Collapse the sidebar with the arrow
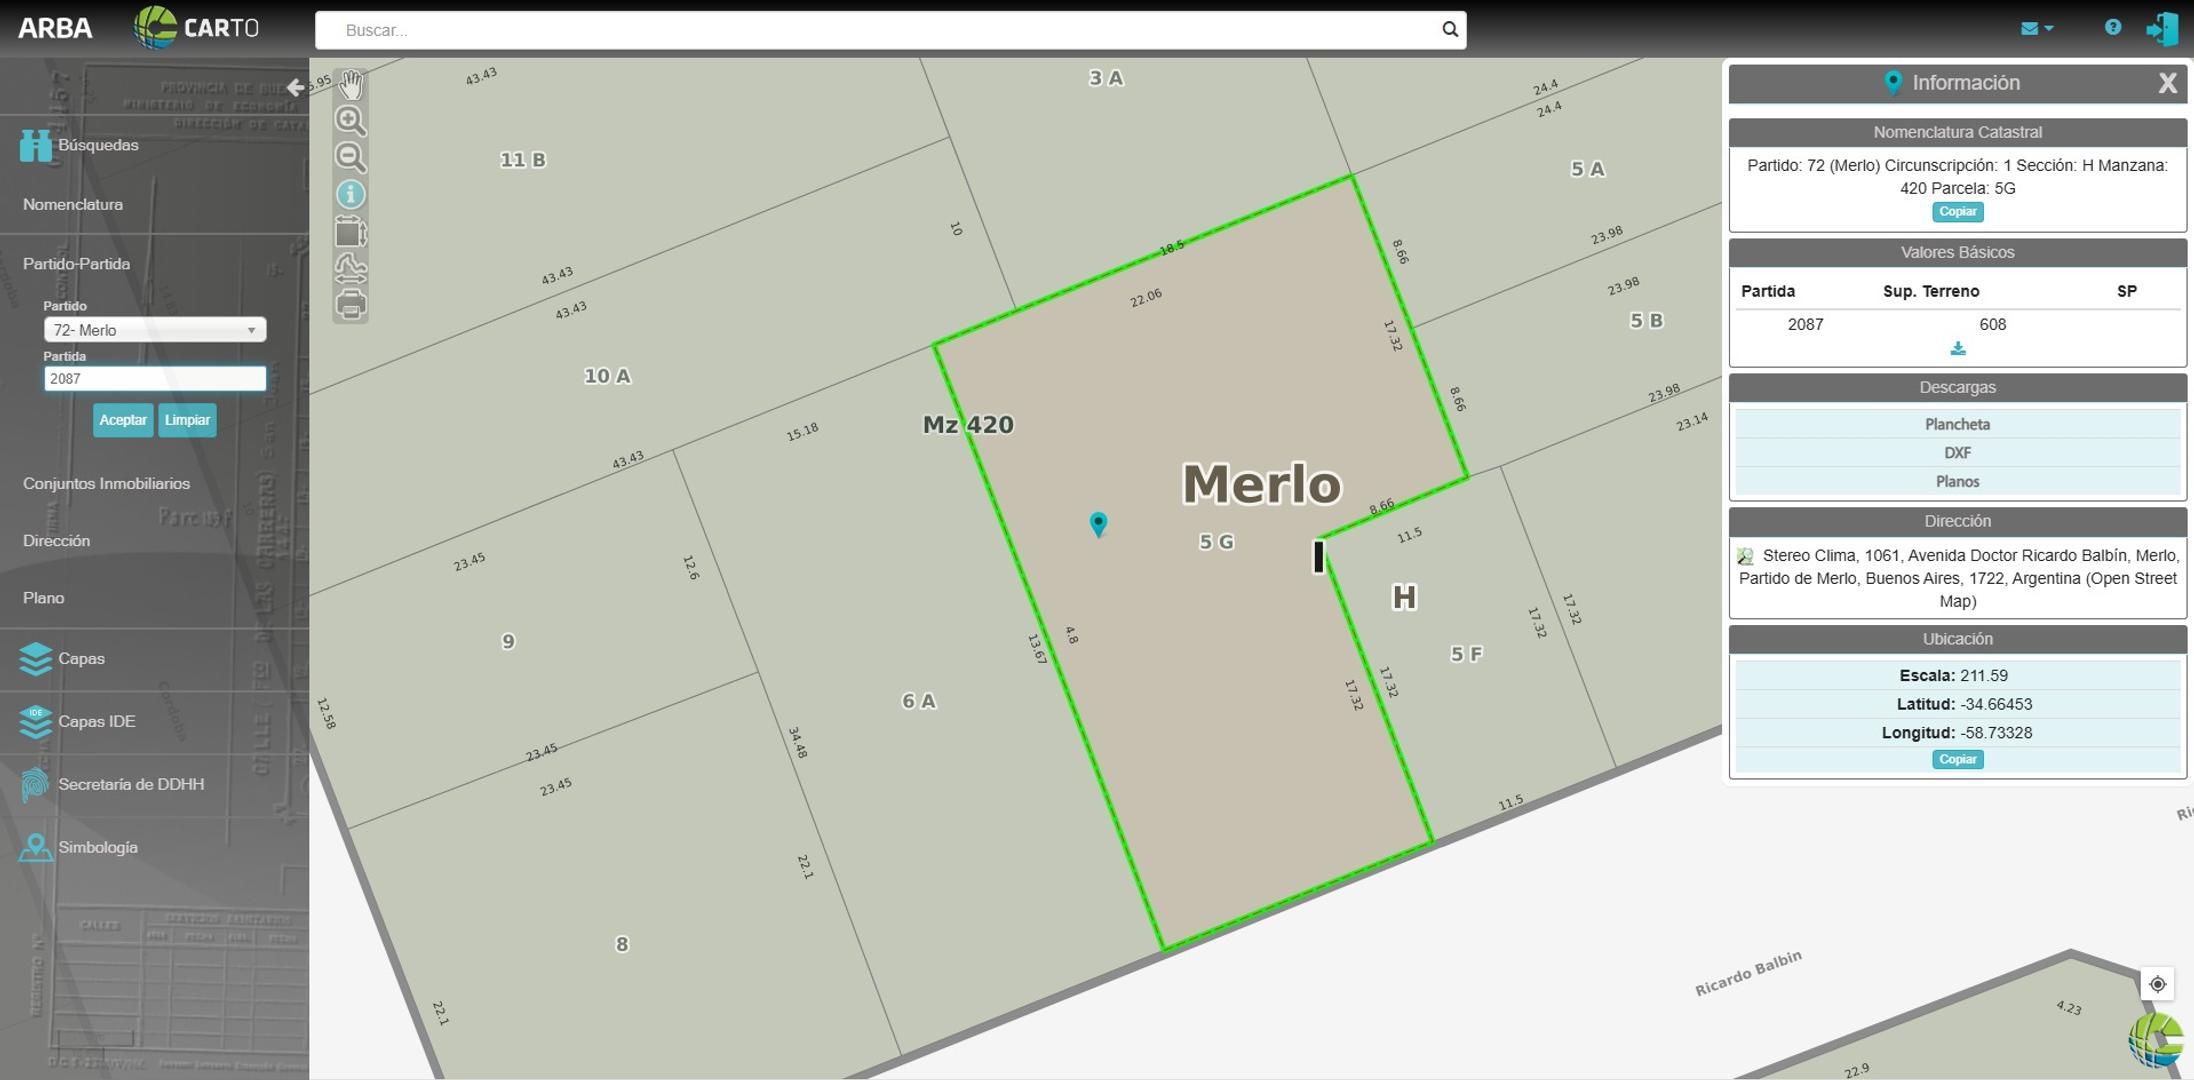The image size is (2194, 1080). [x=295, y=87]
